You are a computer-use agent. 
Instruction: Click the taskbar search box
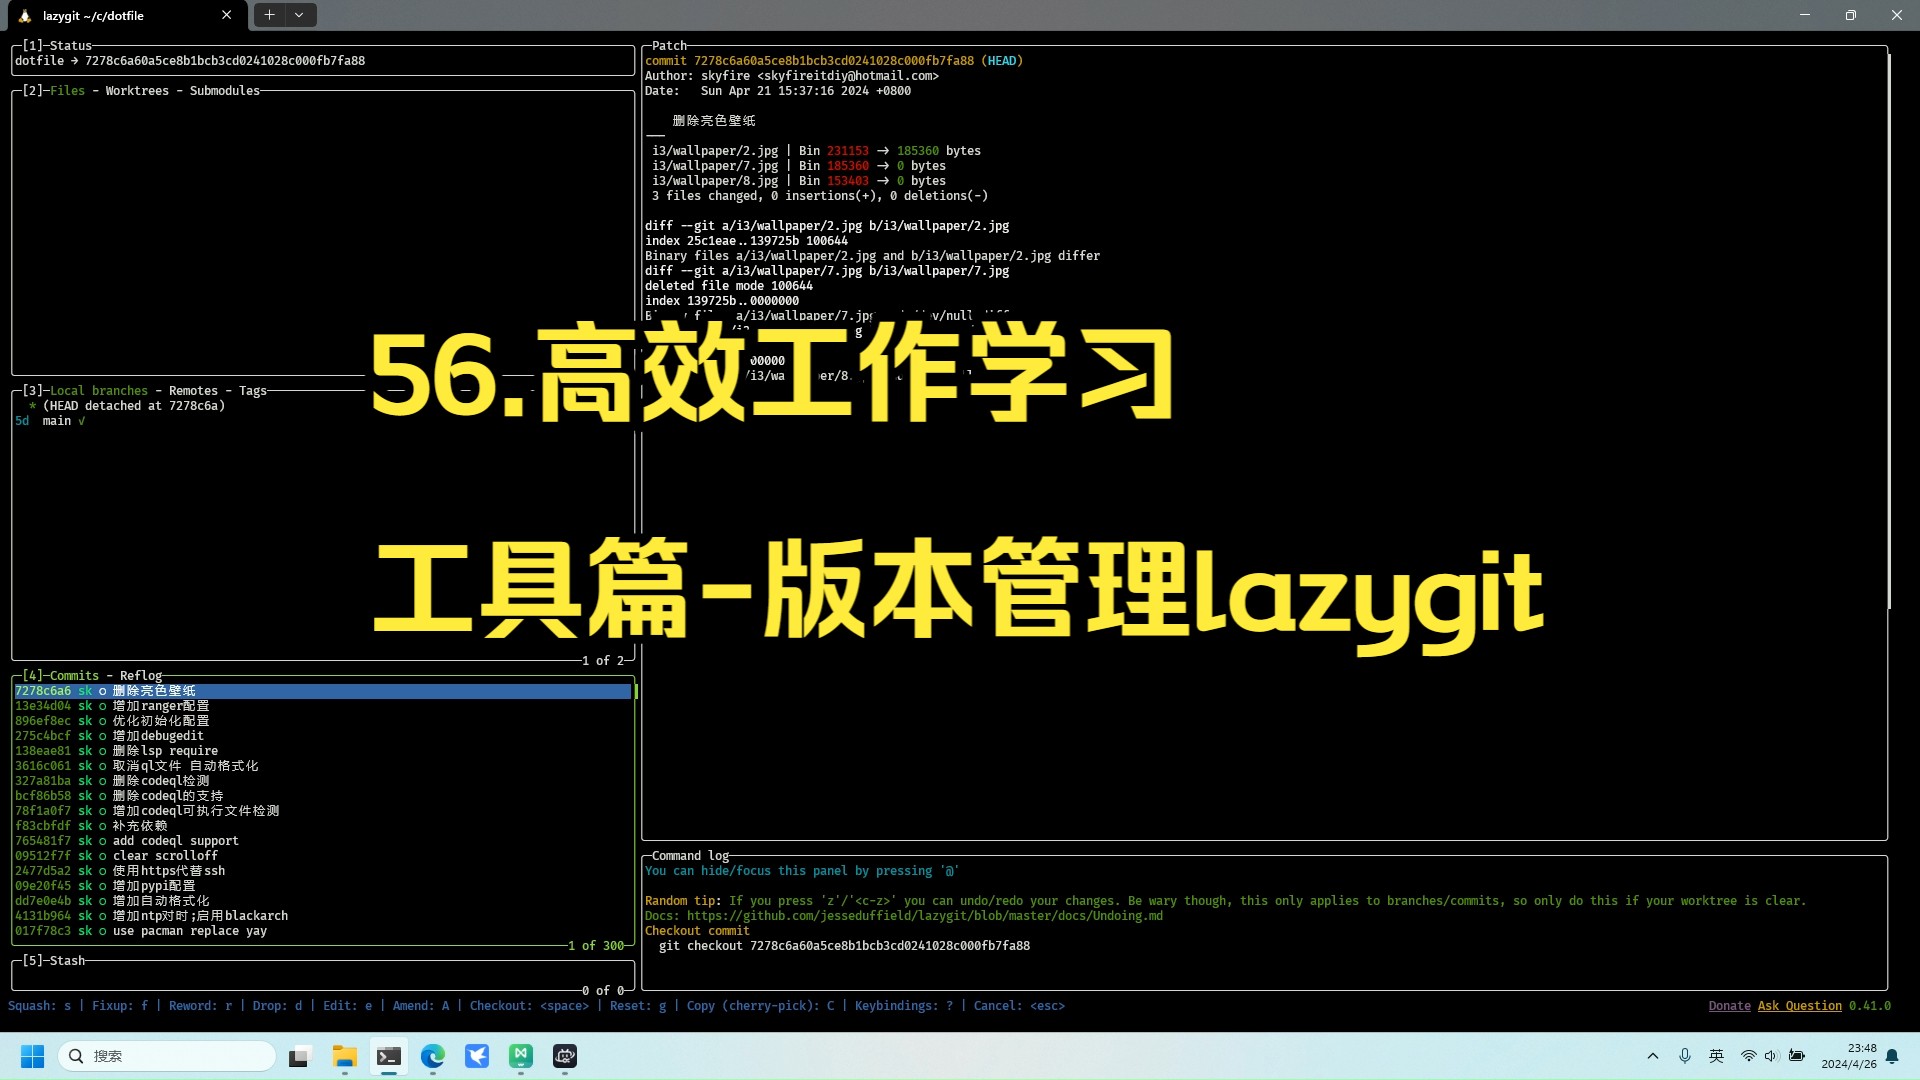coord(166,1056)
